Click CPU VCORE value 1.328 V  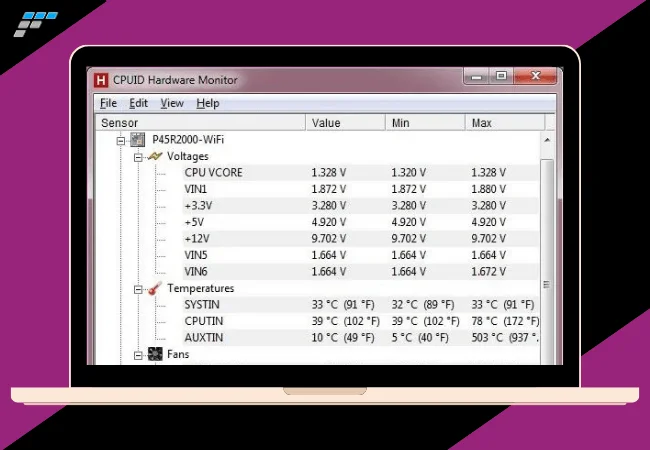tap(329, 173)
